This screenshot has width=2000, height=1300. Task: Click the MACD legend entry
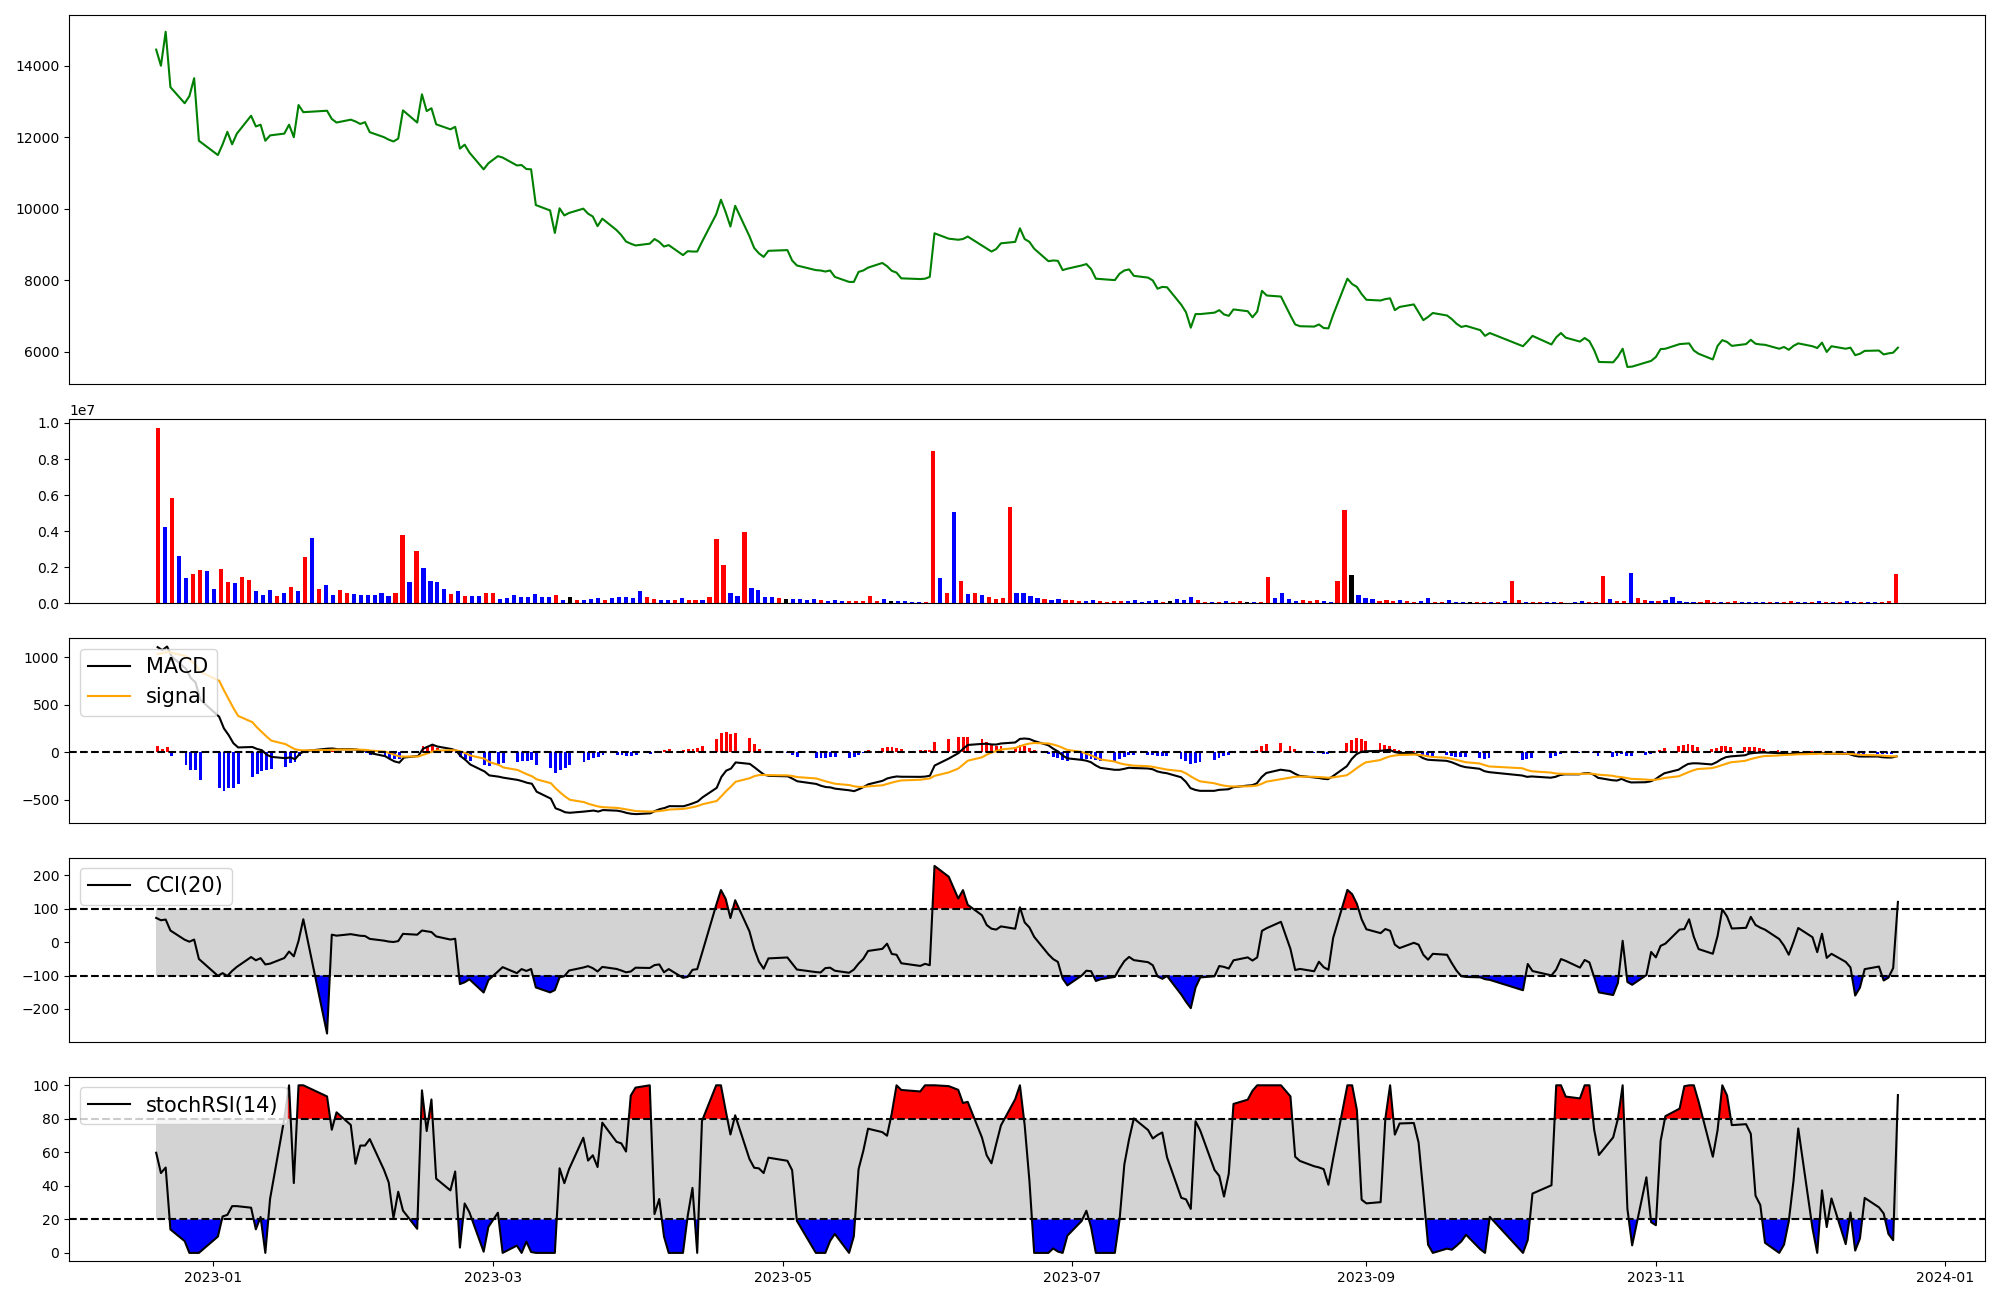click(176, 666)
